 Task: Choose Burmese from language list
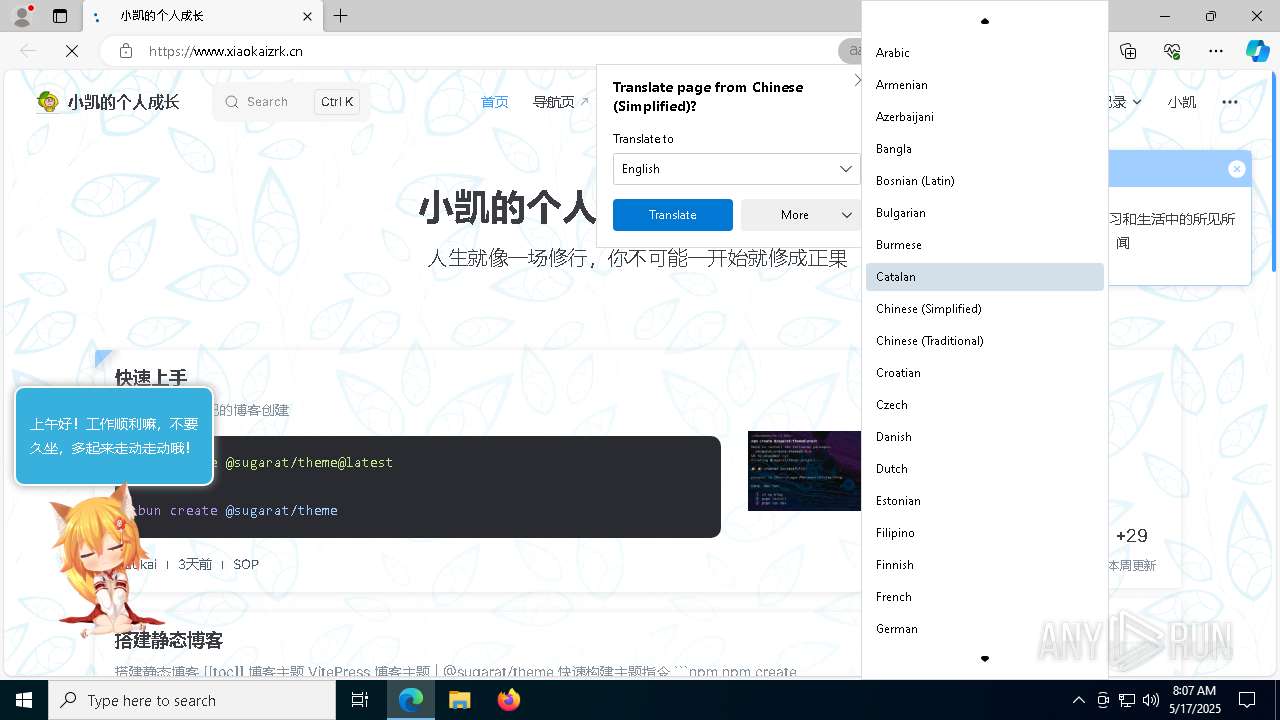985,245
